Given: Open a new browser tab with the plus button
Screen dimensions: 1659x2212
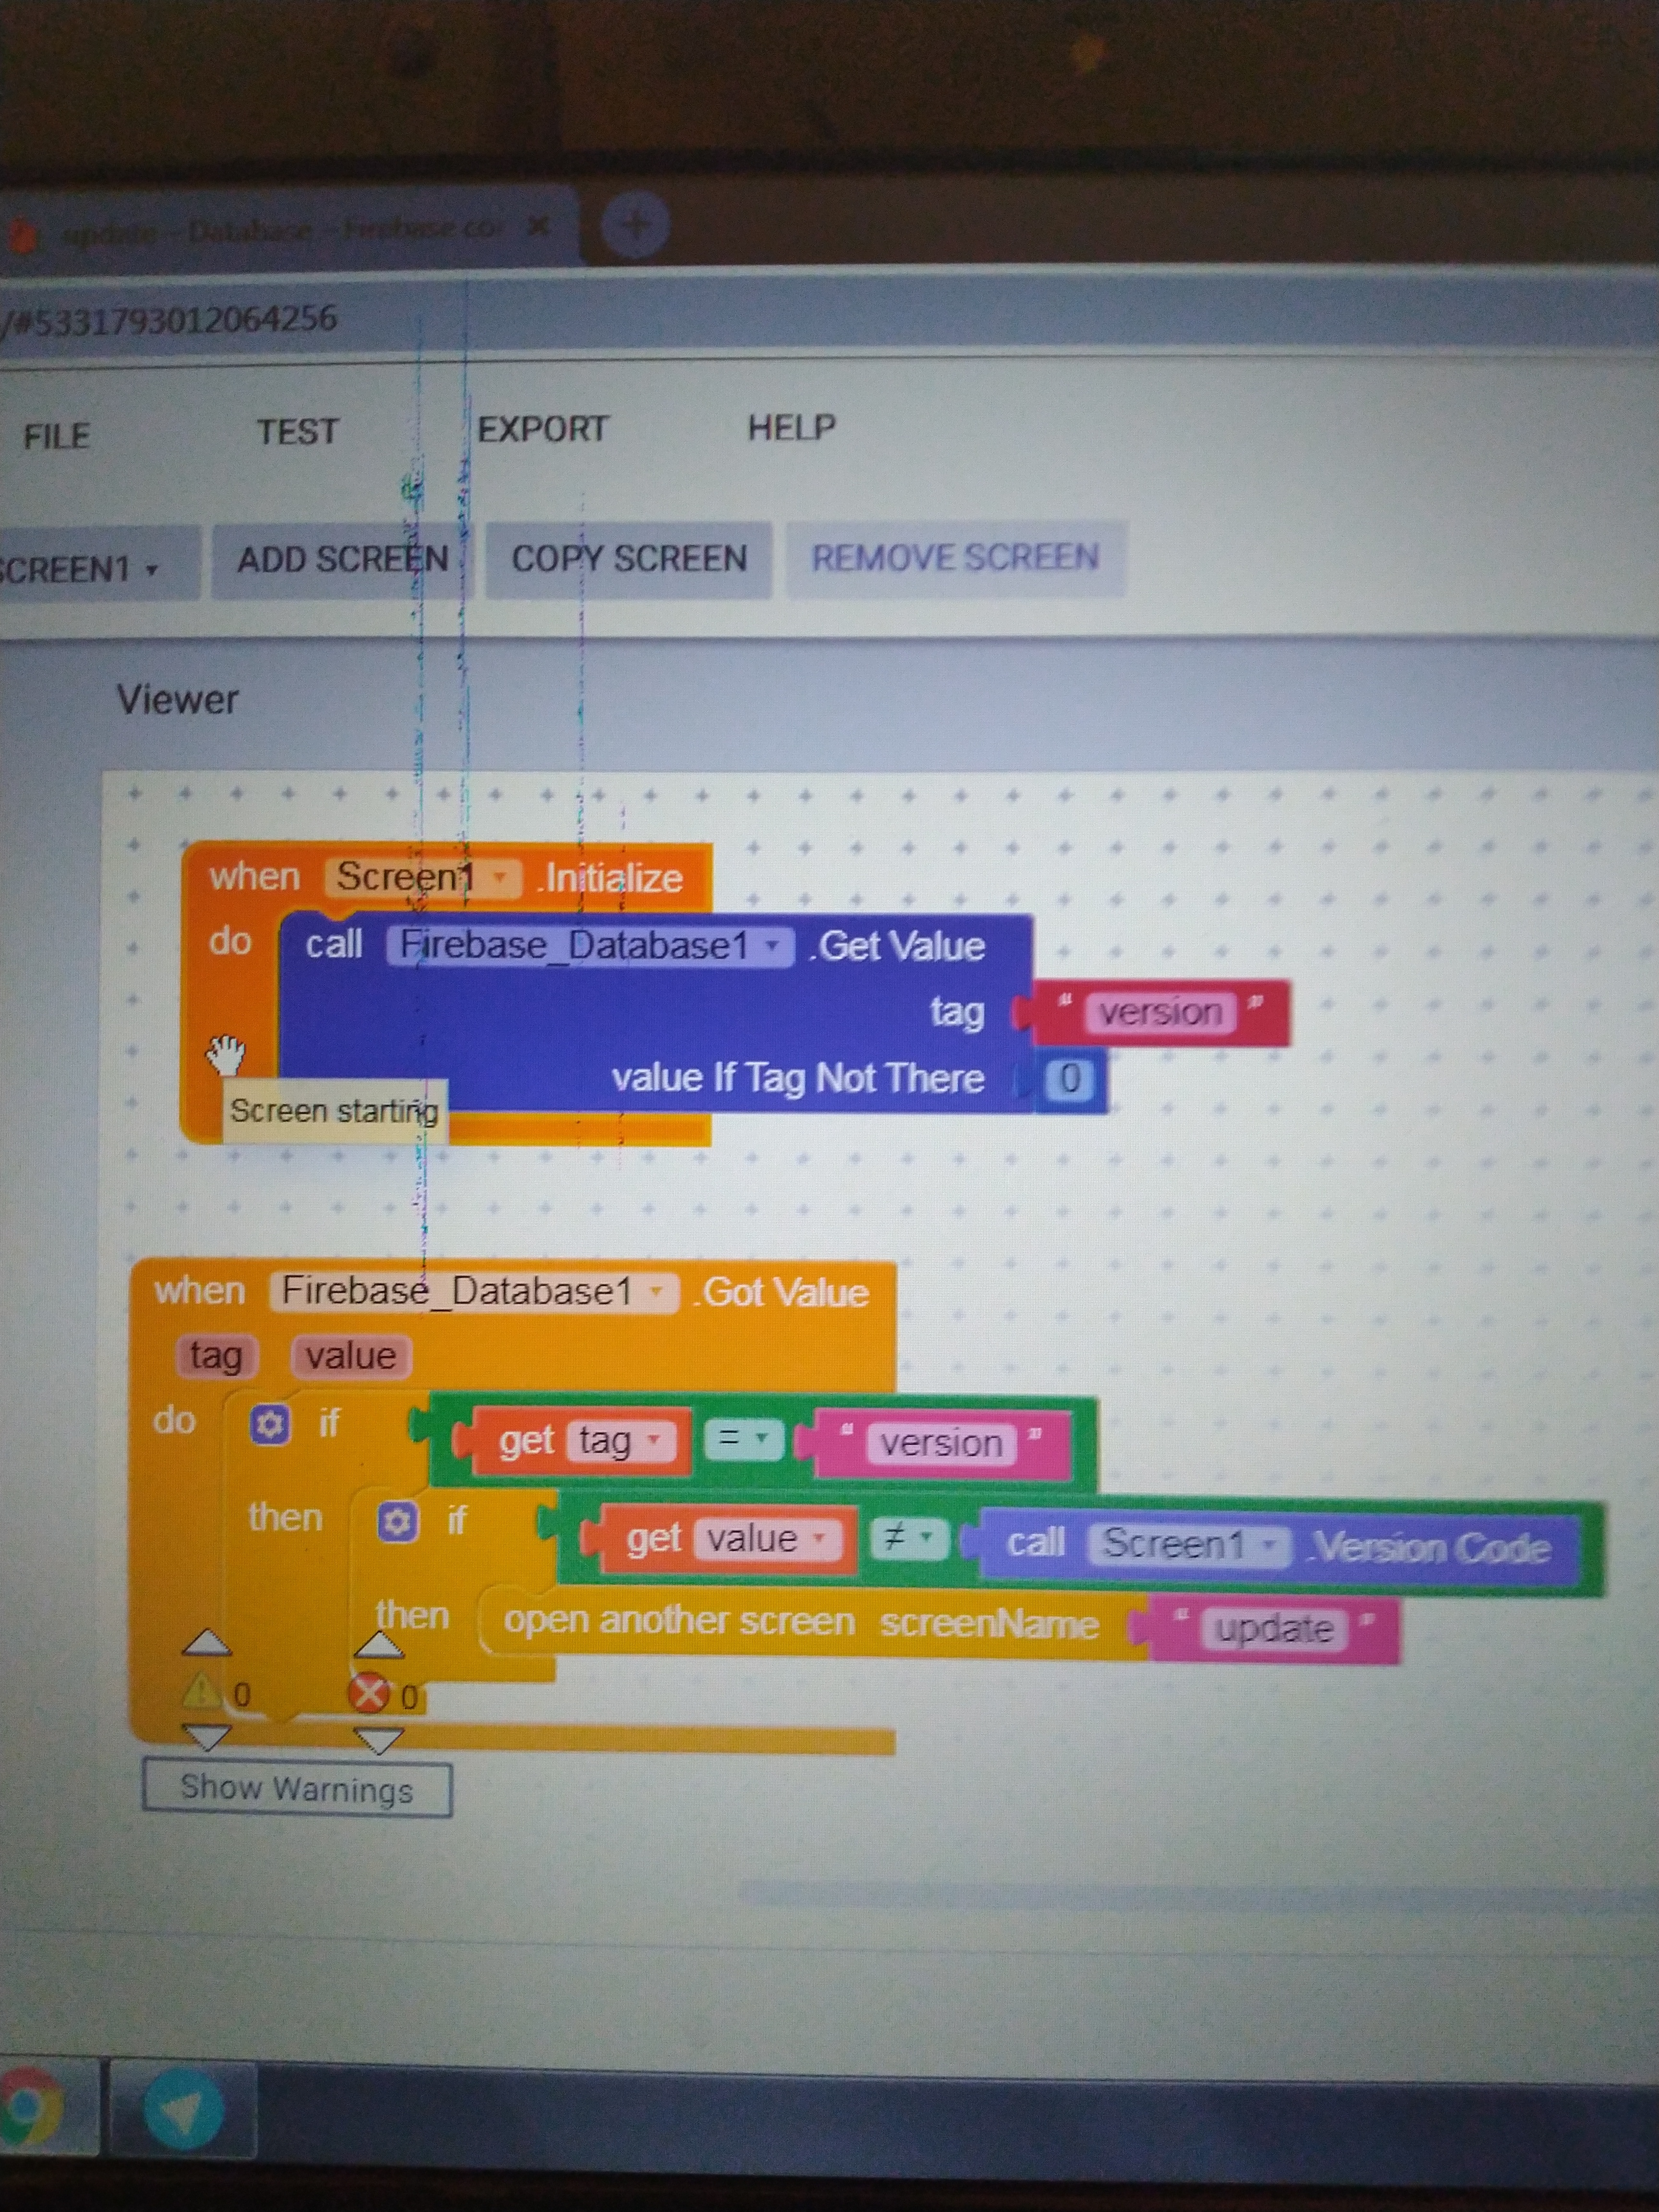Looking at the screenshot, I should point(635,225).
